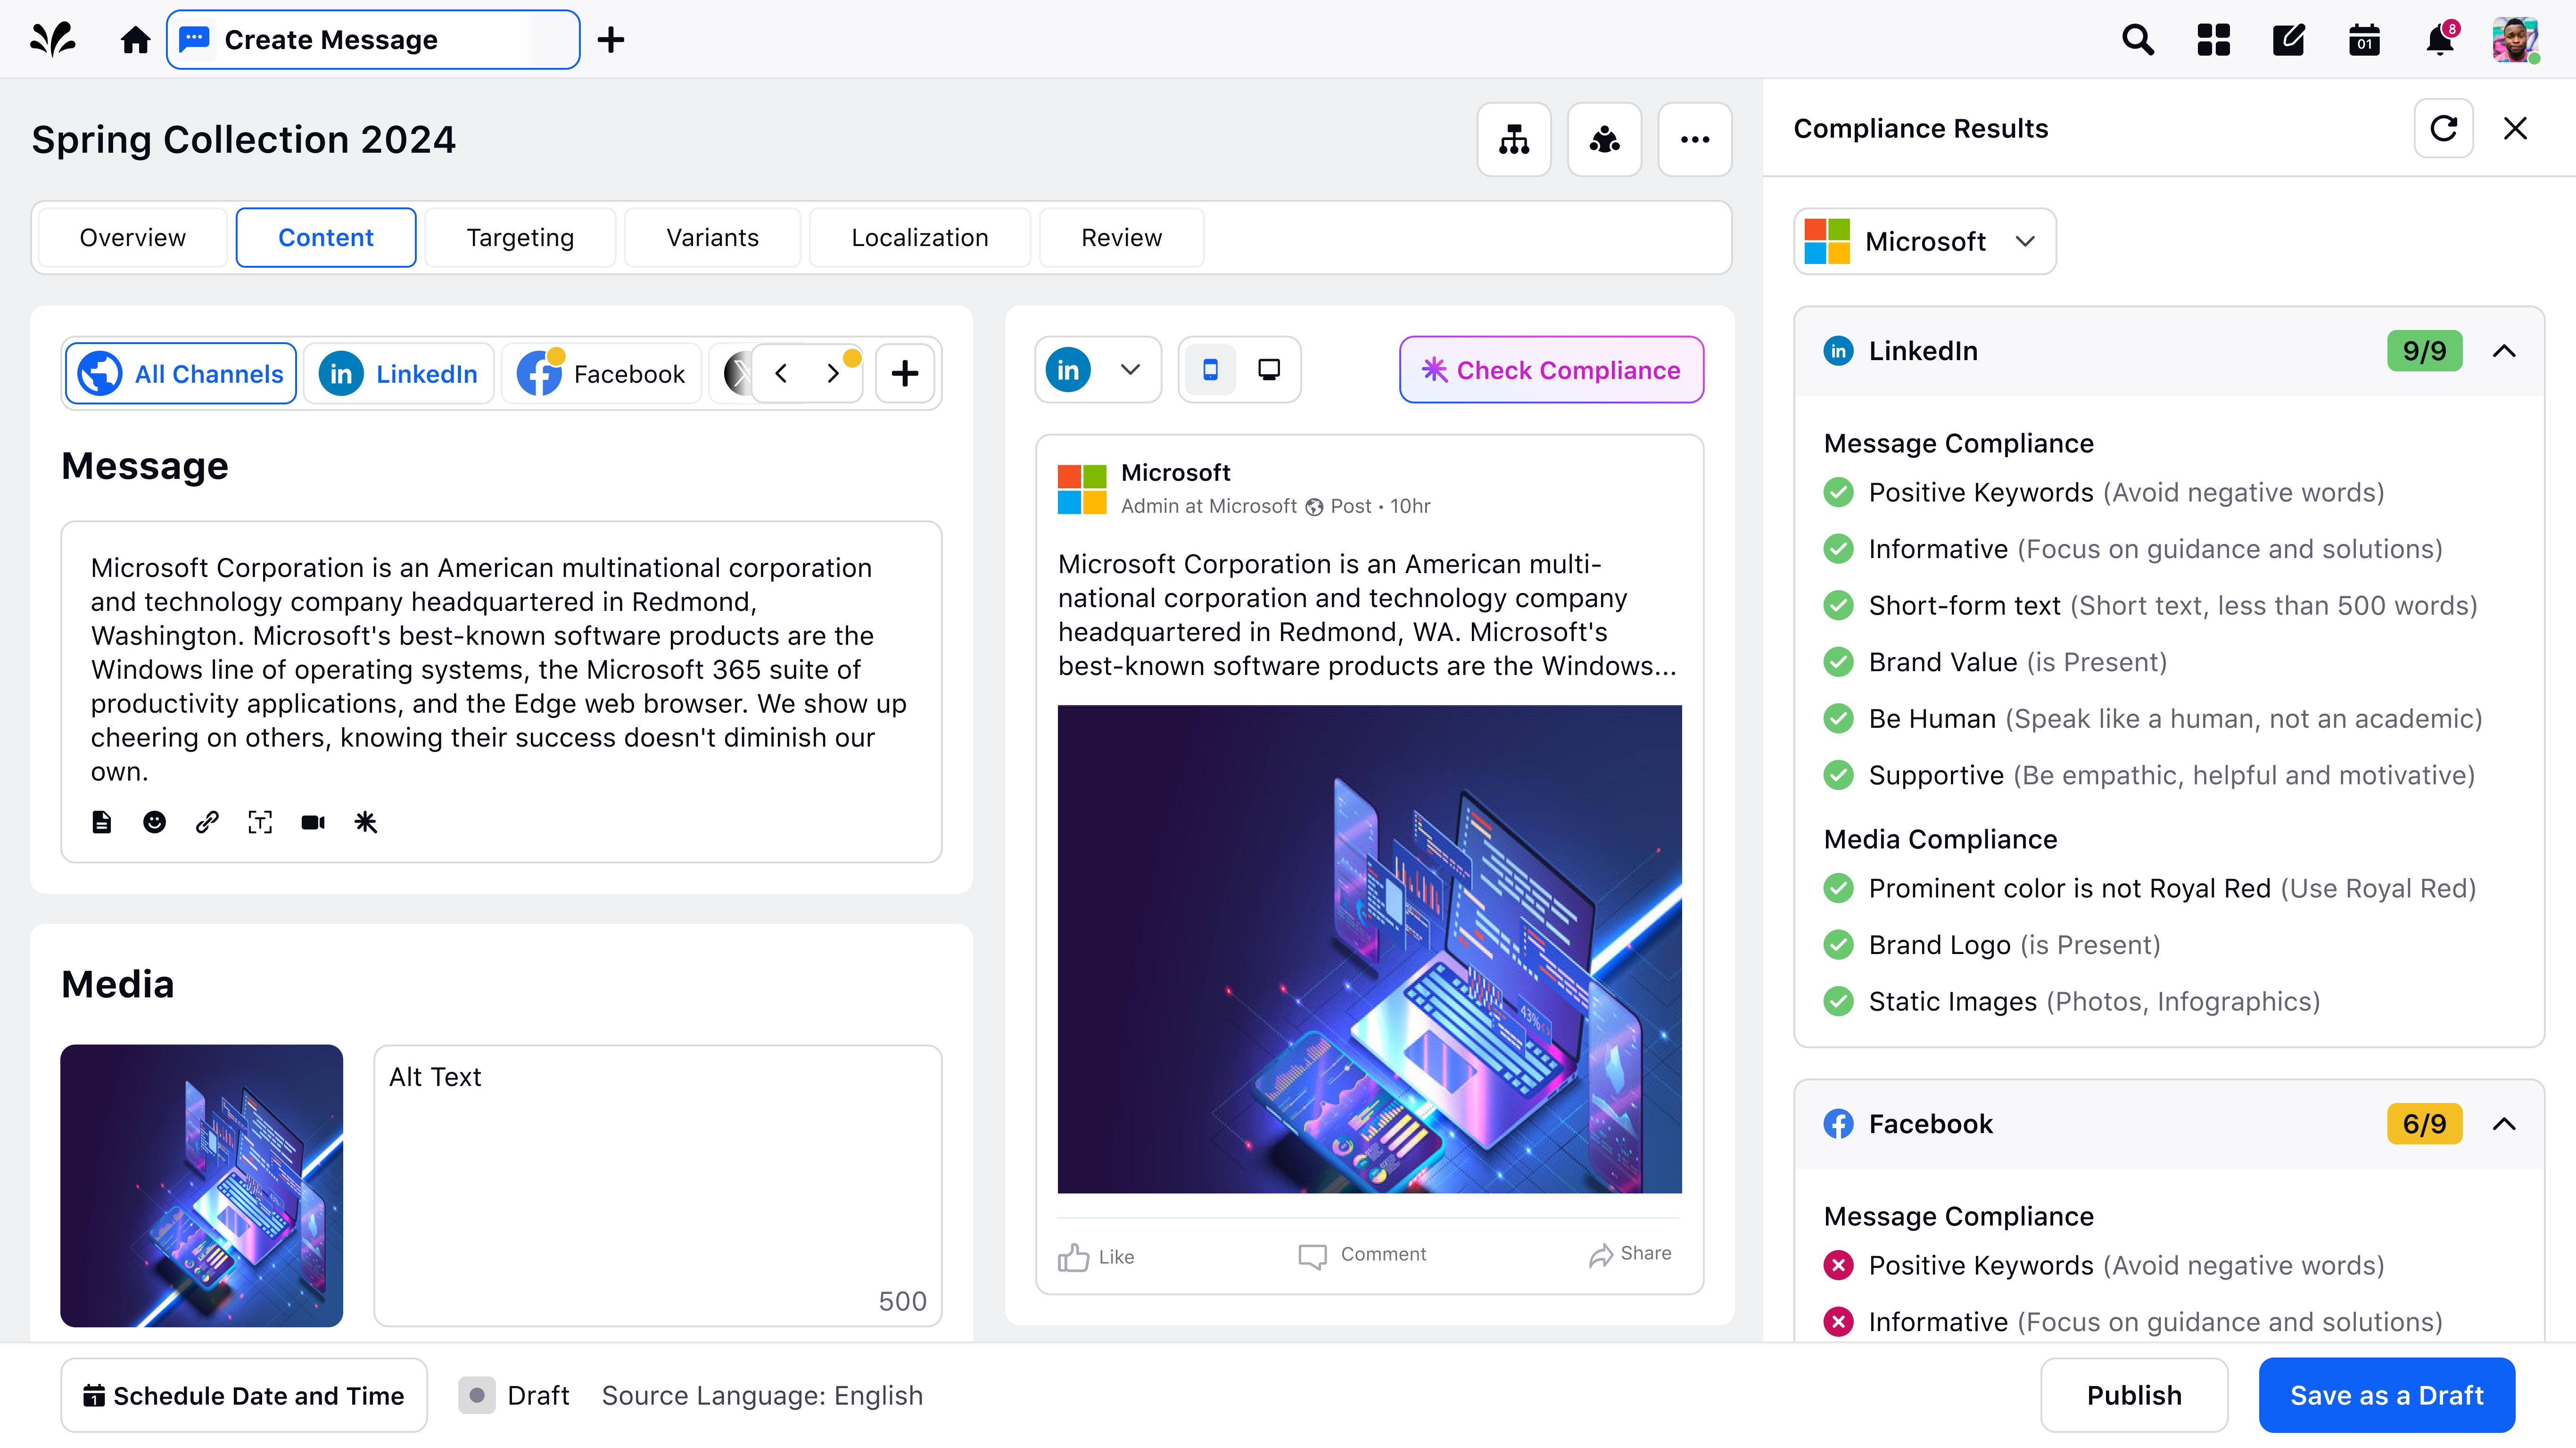Select the media image thumbnail
Image resolution: width=2576 pixels, height=1448 pixels.
tap(201, 1187)
